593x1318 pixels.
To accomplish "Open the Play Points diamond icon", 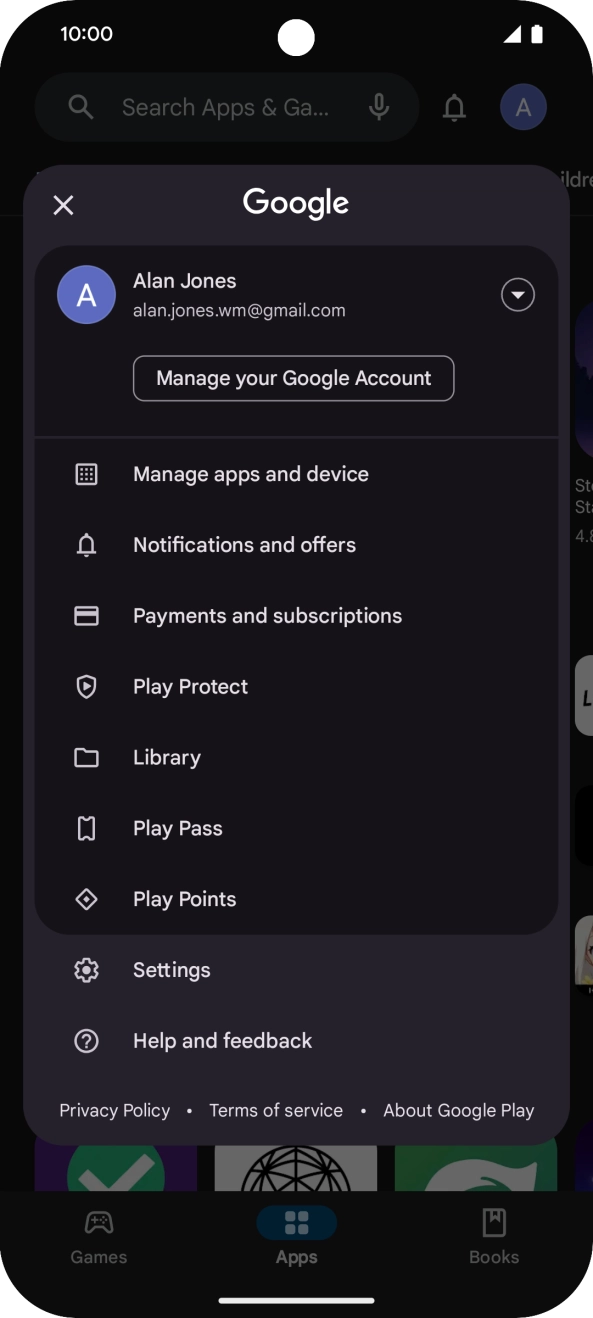I will click(87, 899).
